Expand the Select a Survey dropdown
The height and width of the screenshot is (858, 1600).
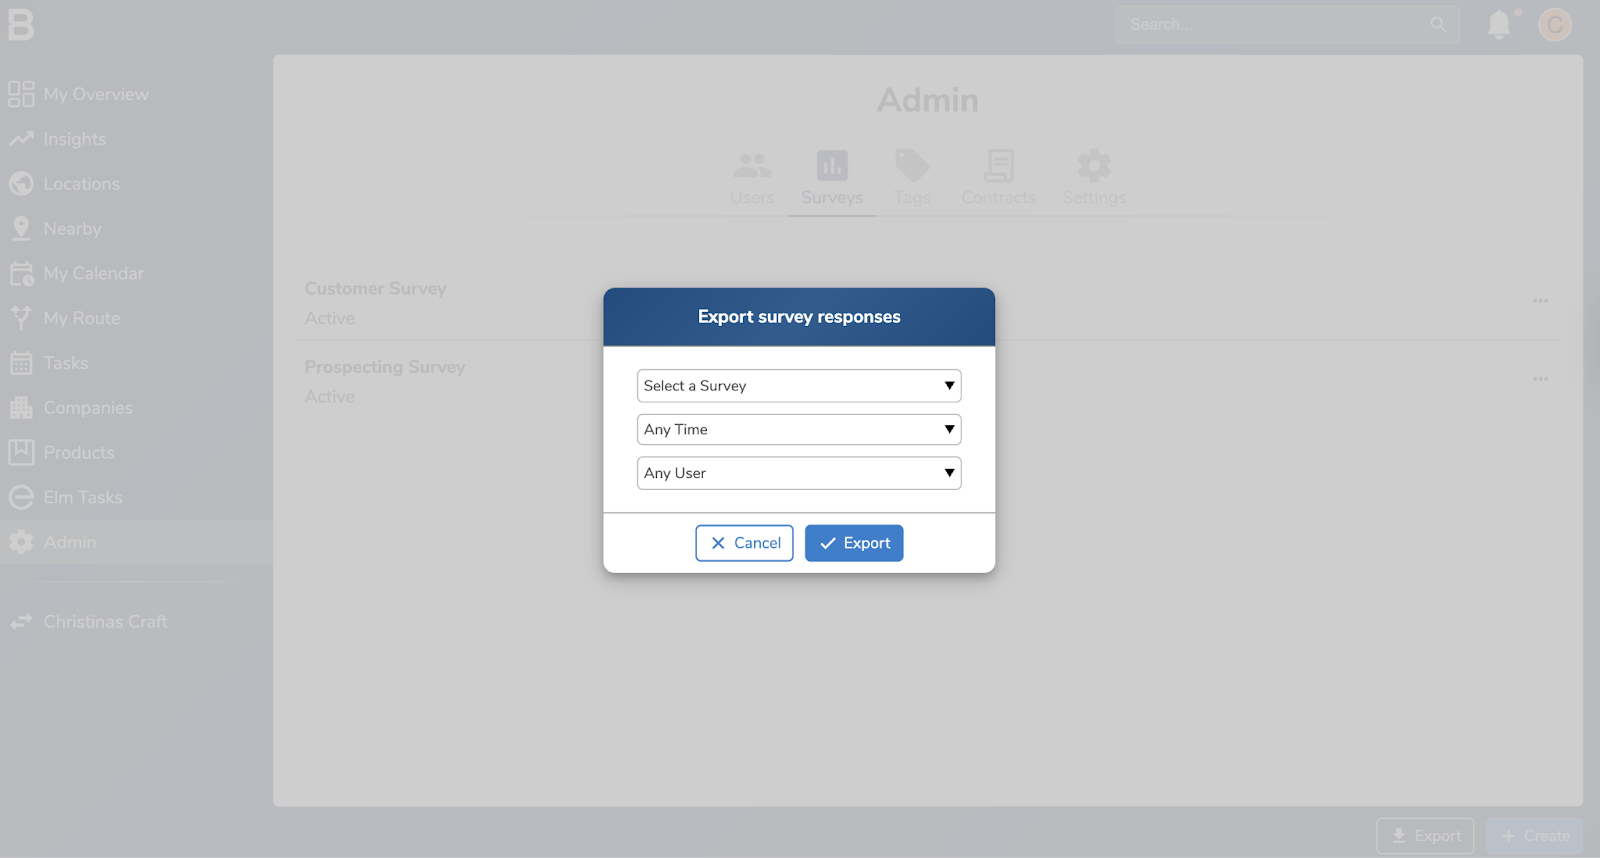click(798, 386)
